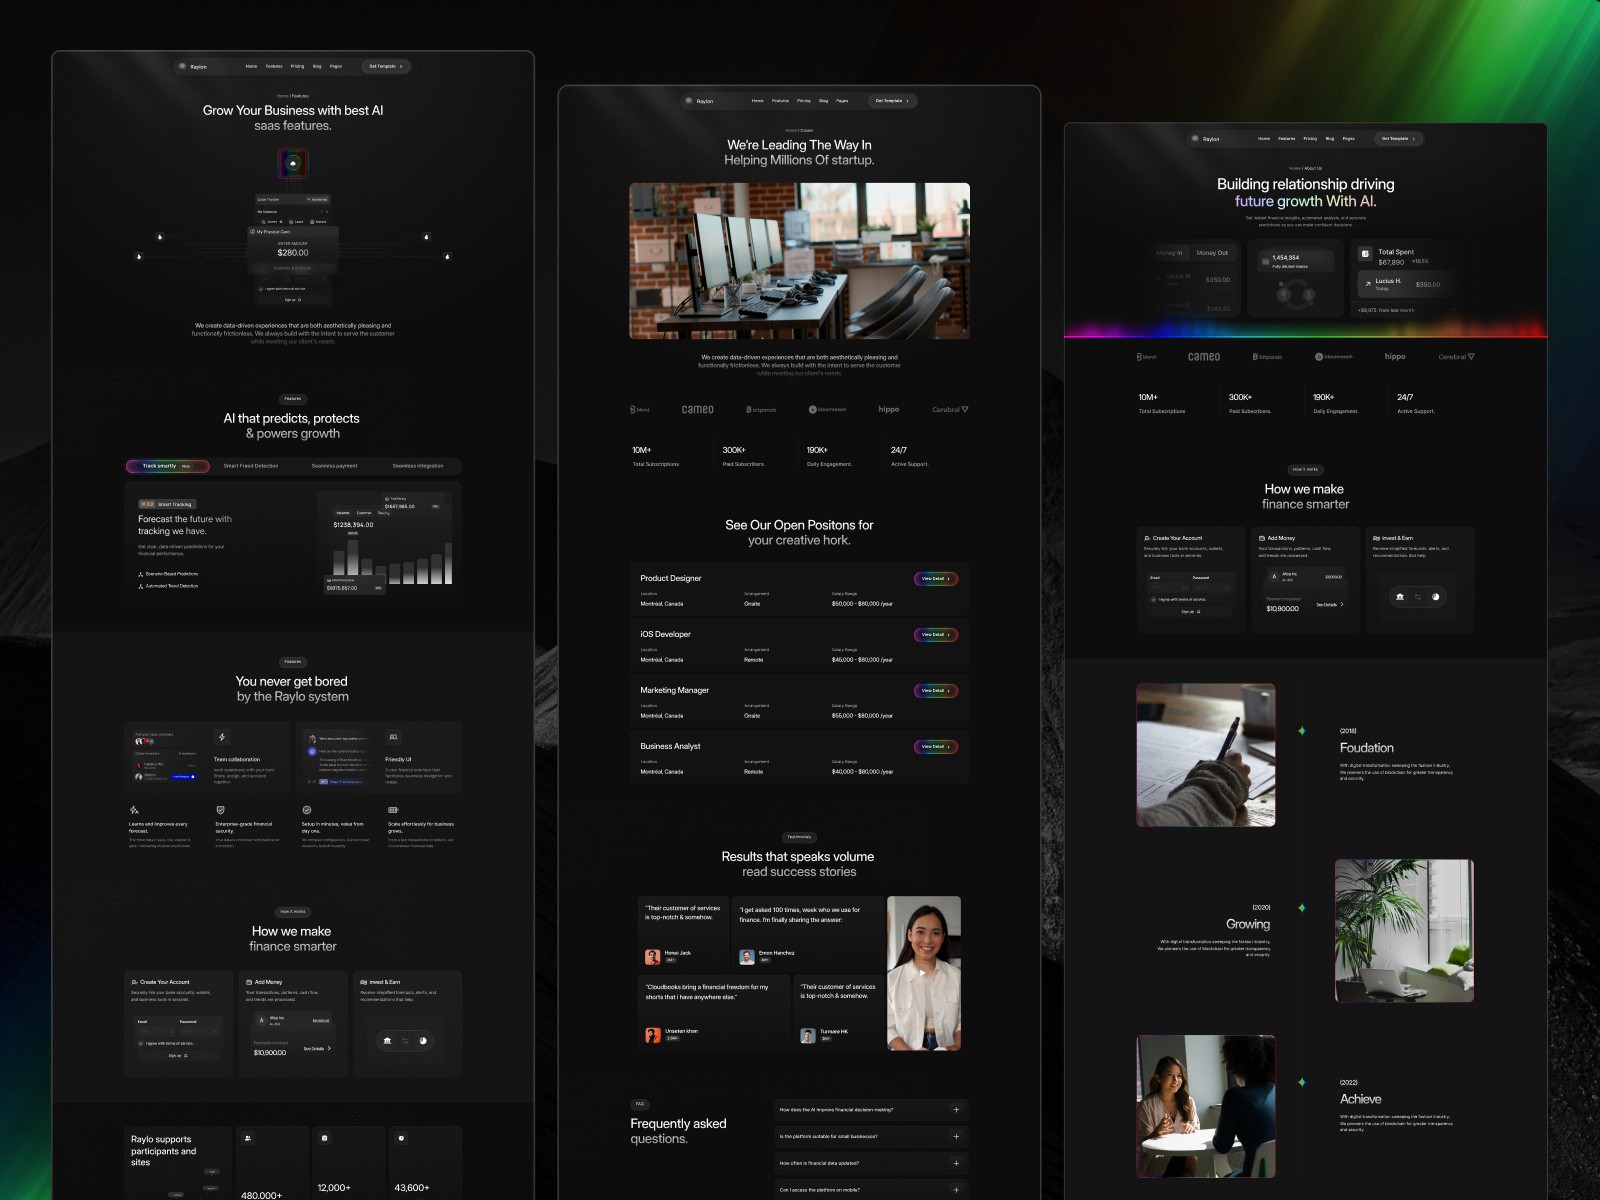Tick the terms checkbox on the About Us page

pyautogui.click(x=1153, y=599)
